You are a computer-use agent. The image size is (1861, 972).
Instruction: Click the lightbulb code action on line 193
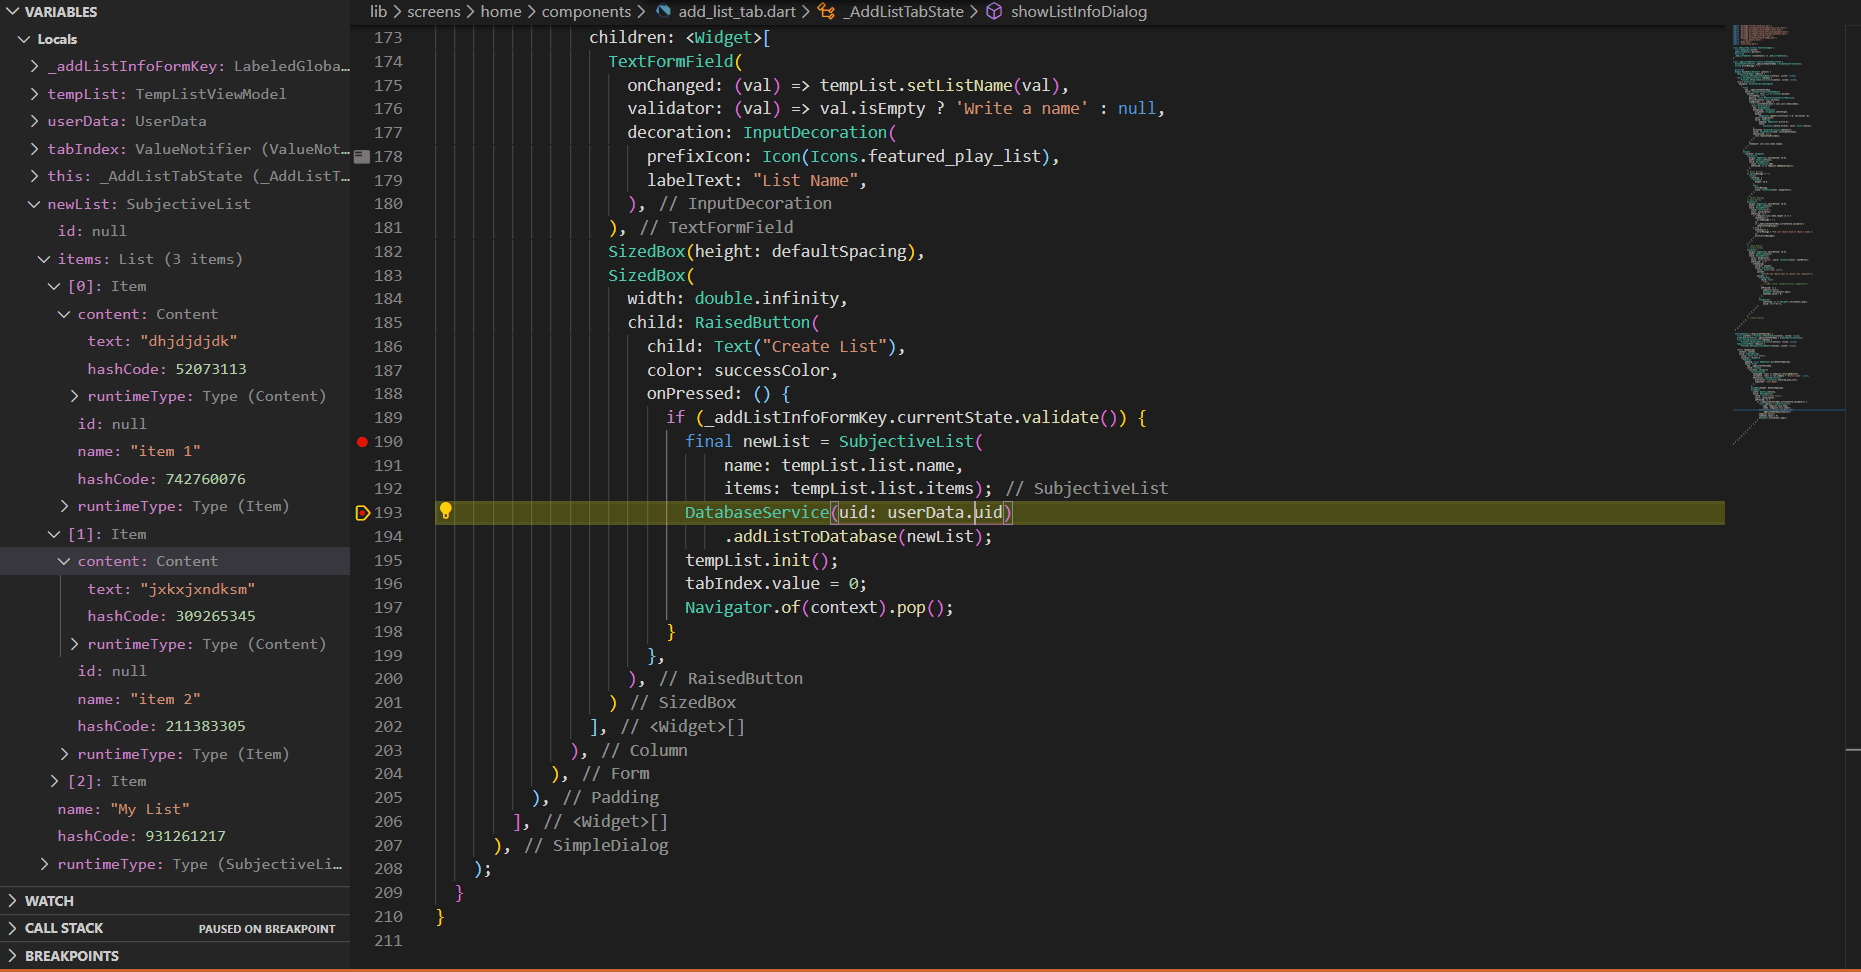click(446, 511)
